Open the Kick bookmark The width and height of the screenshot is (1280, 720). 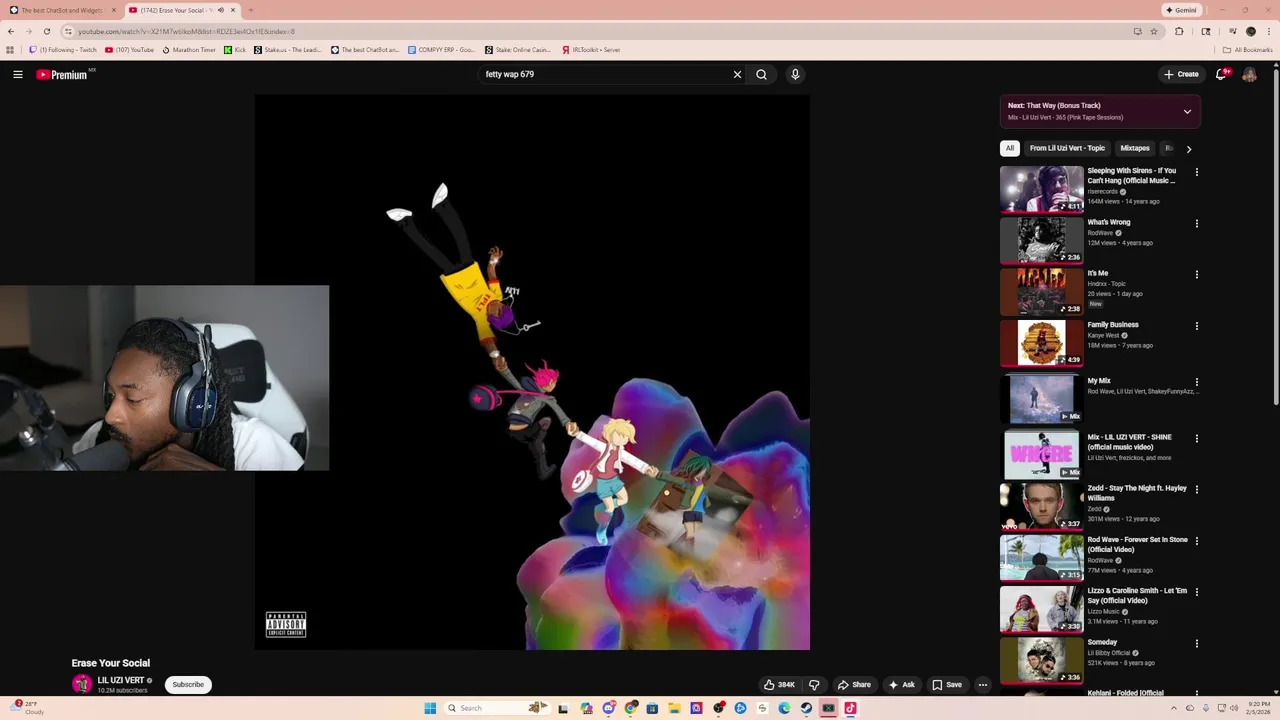(235, 49)
